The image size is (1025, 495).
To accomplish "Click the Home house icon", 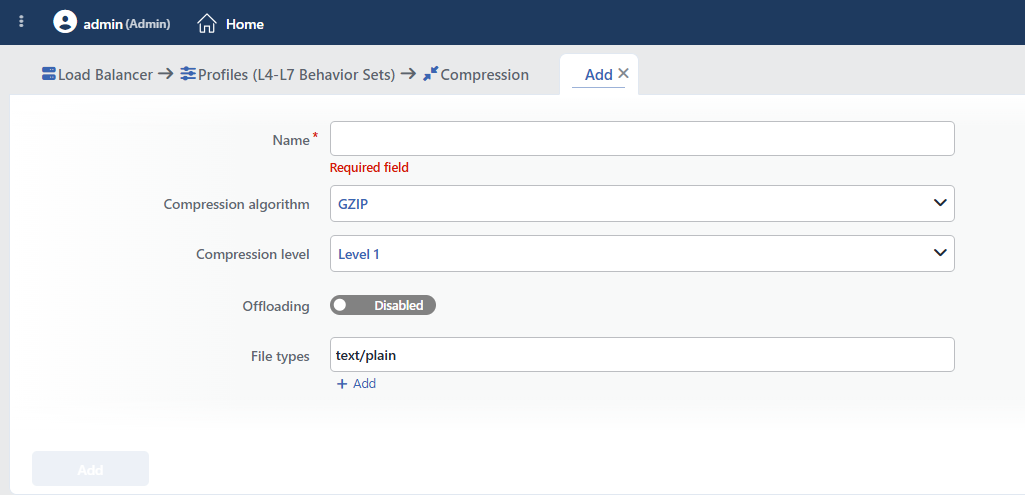I will [x=207, y=24].
